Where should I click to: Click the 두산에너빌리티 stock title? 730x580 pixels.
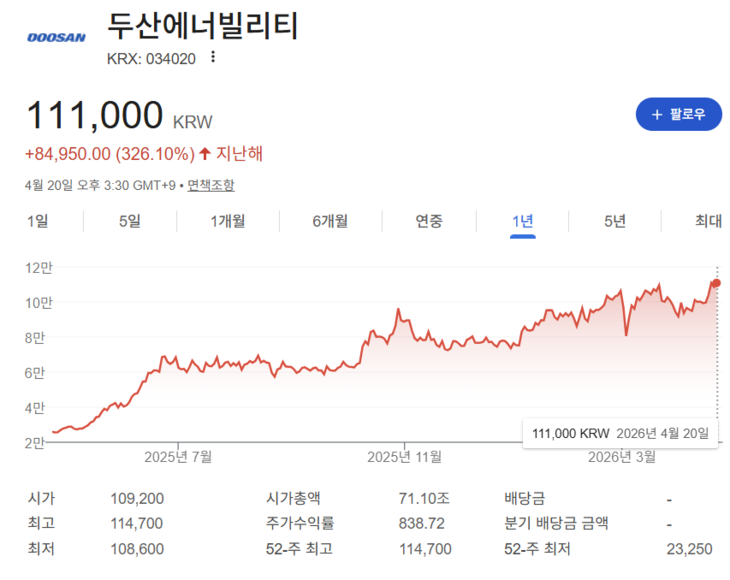202,25
